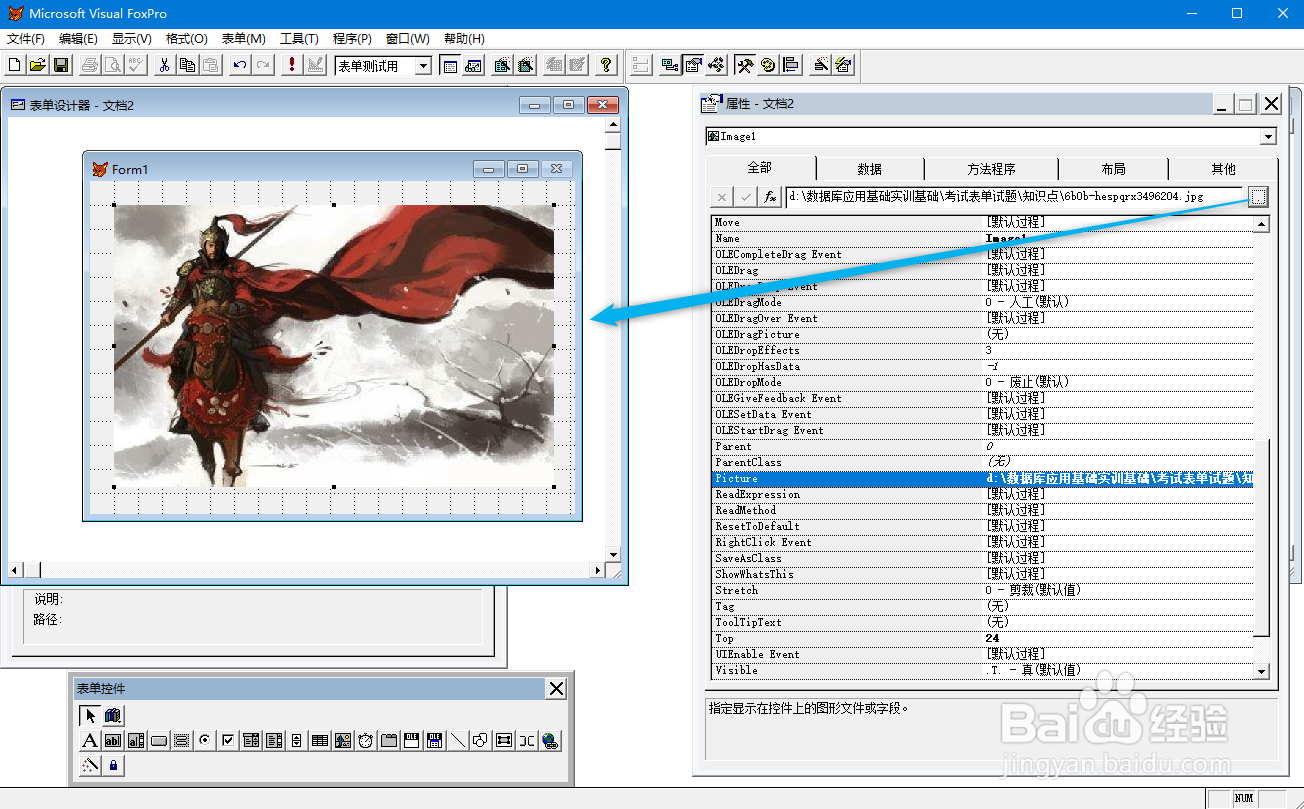Select the Line control tool
The height and width of the screenshot is (809, 1304).
tap(458, 740)
